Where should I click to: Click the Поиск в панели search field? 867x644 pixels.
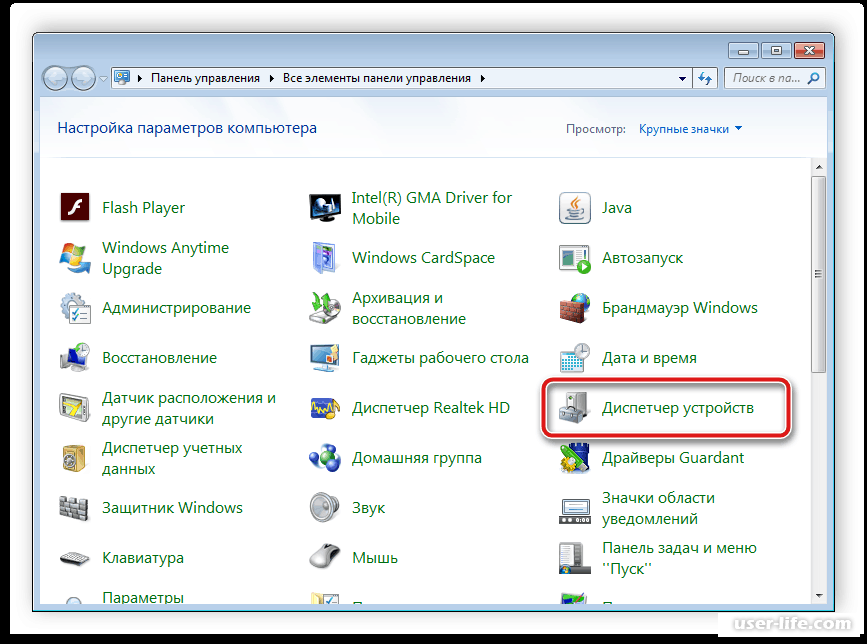[775, 78]
